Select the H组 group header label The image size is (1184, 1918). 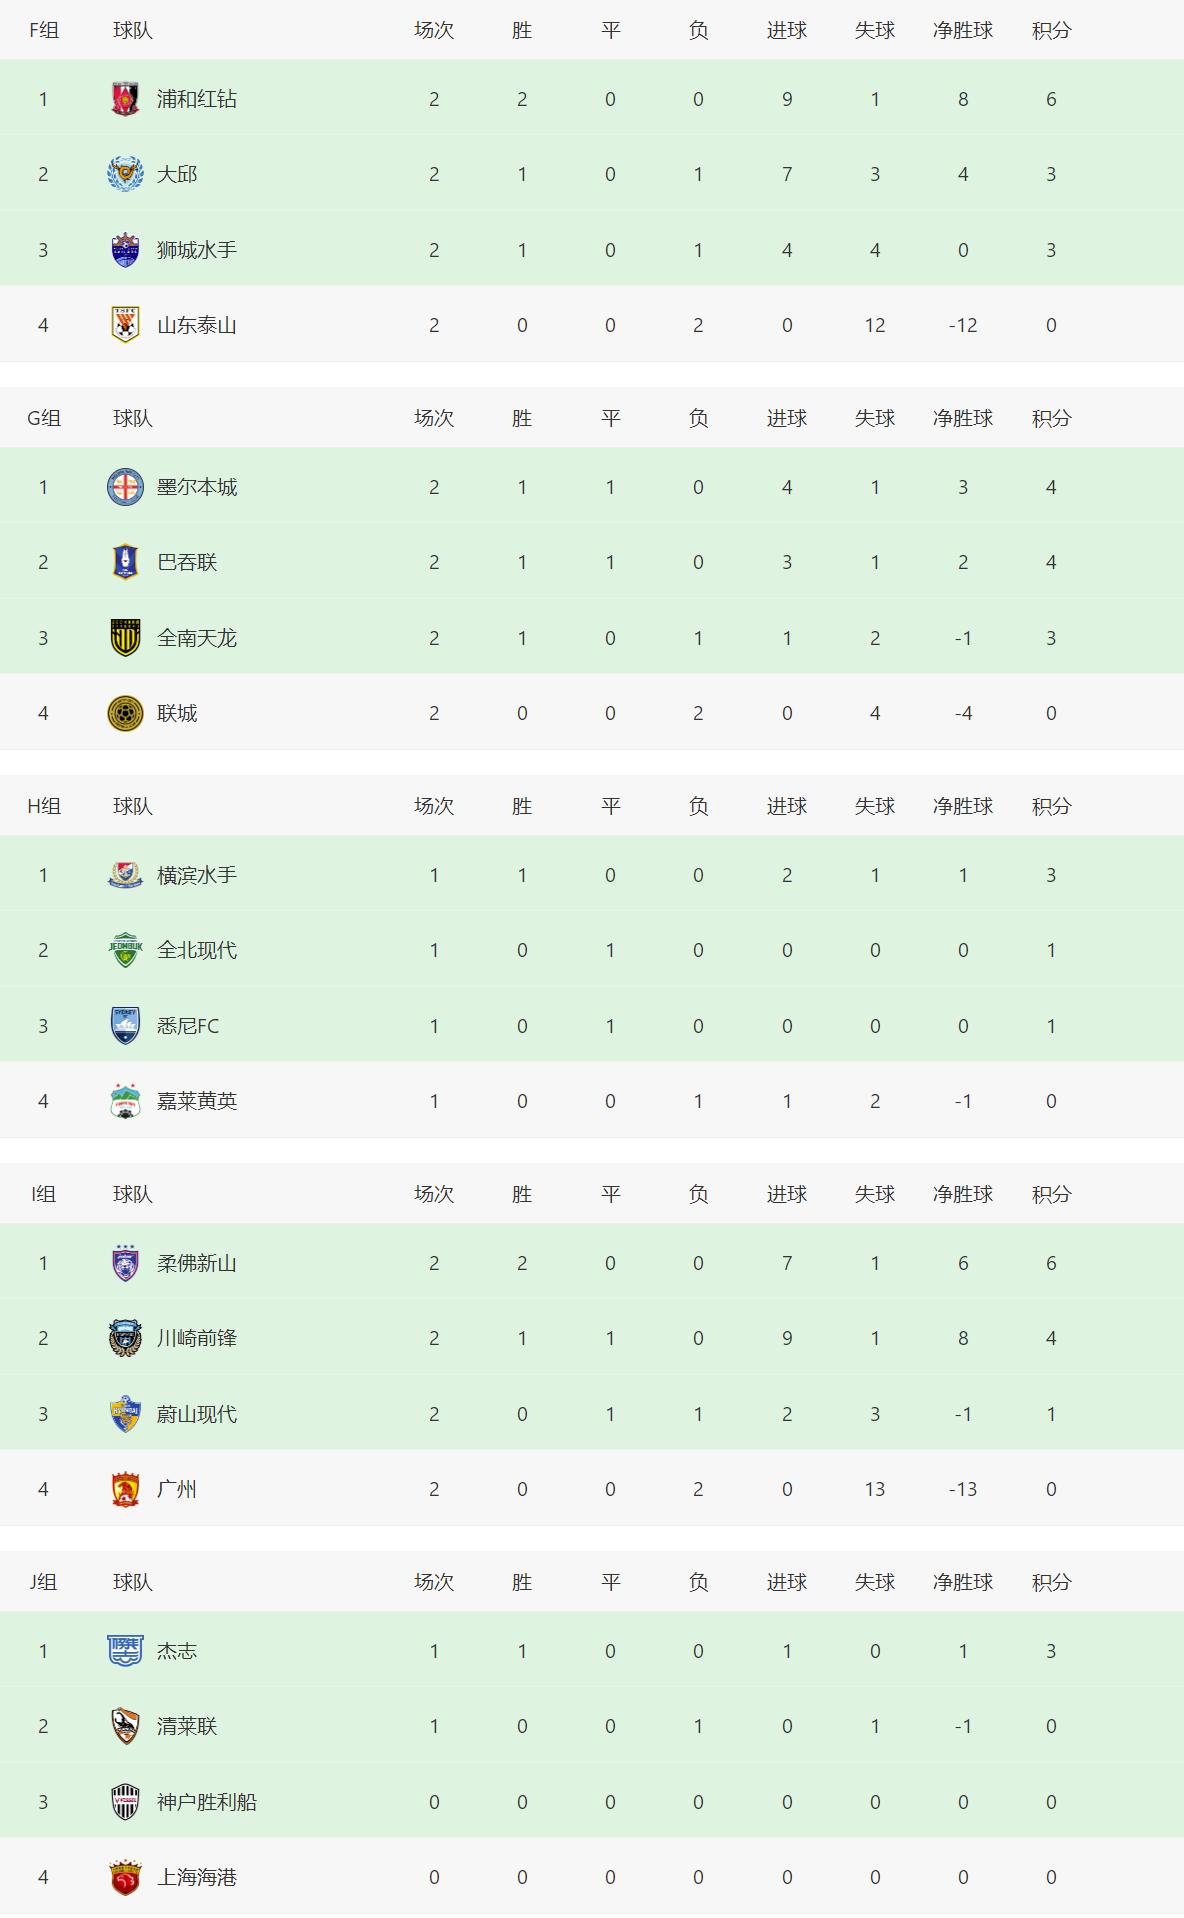point(44,806)
